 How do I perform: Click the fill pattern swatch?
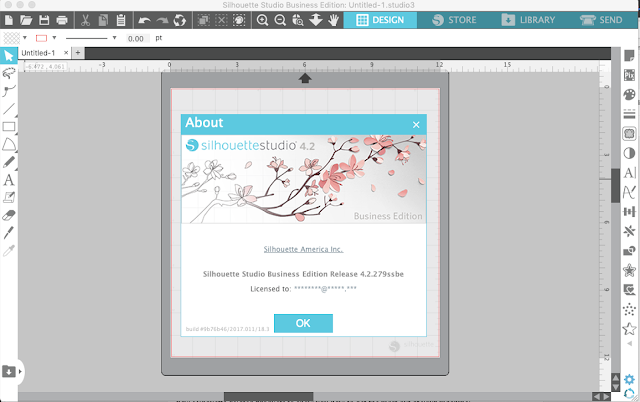tap(11, 38)
